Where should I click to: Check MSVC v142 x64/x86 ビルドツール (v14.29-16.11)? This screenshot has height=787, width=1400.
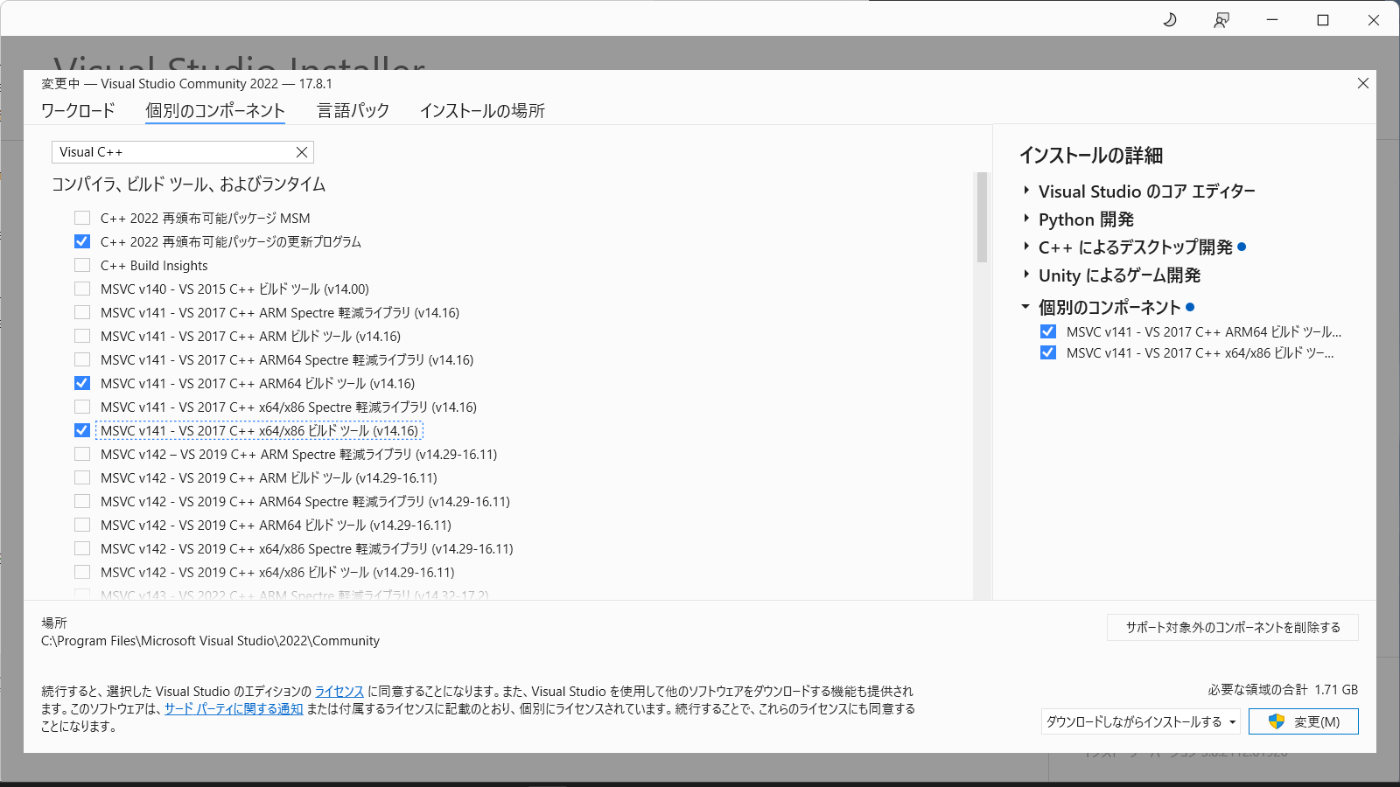(82, 572)
